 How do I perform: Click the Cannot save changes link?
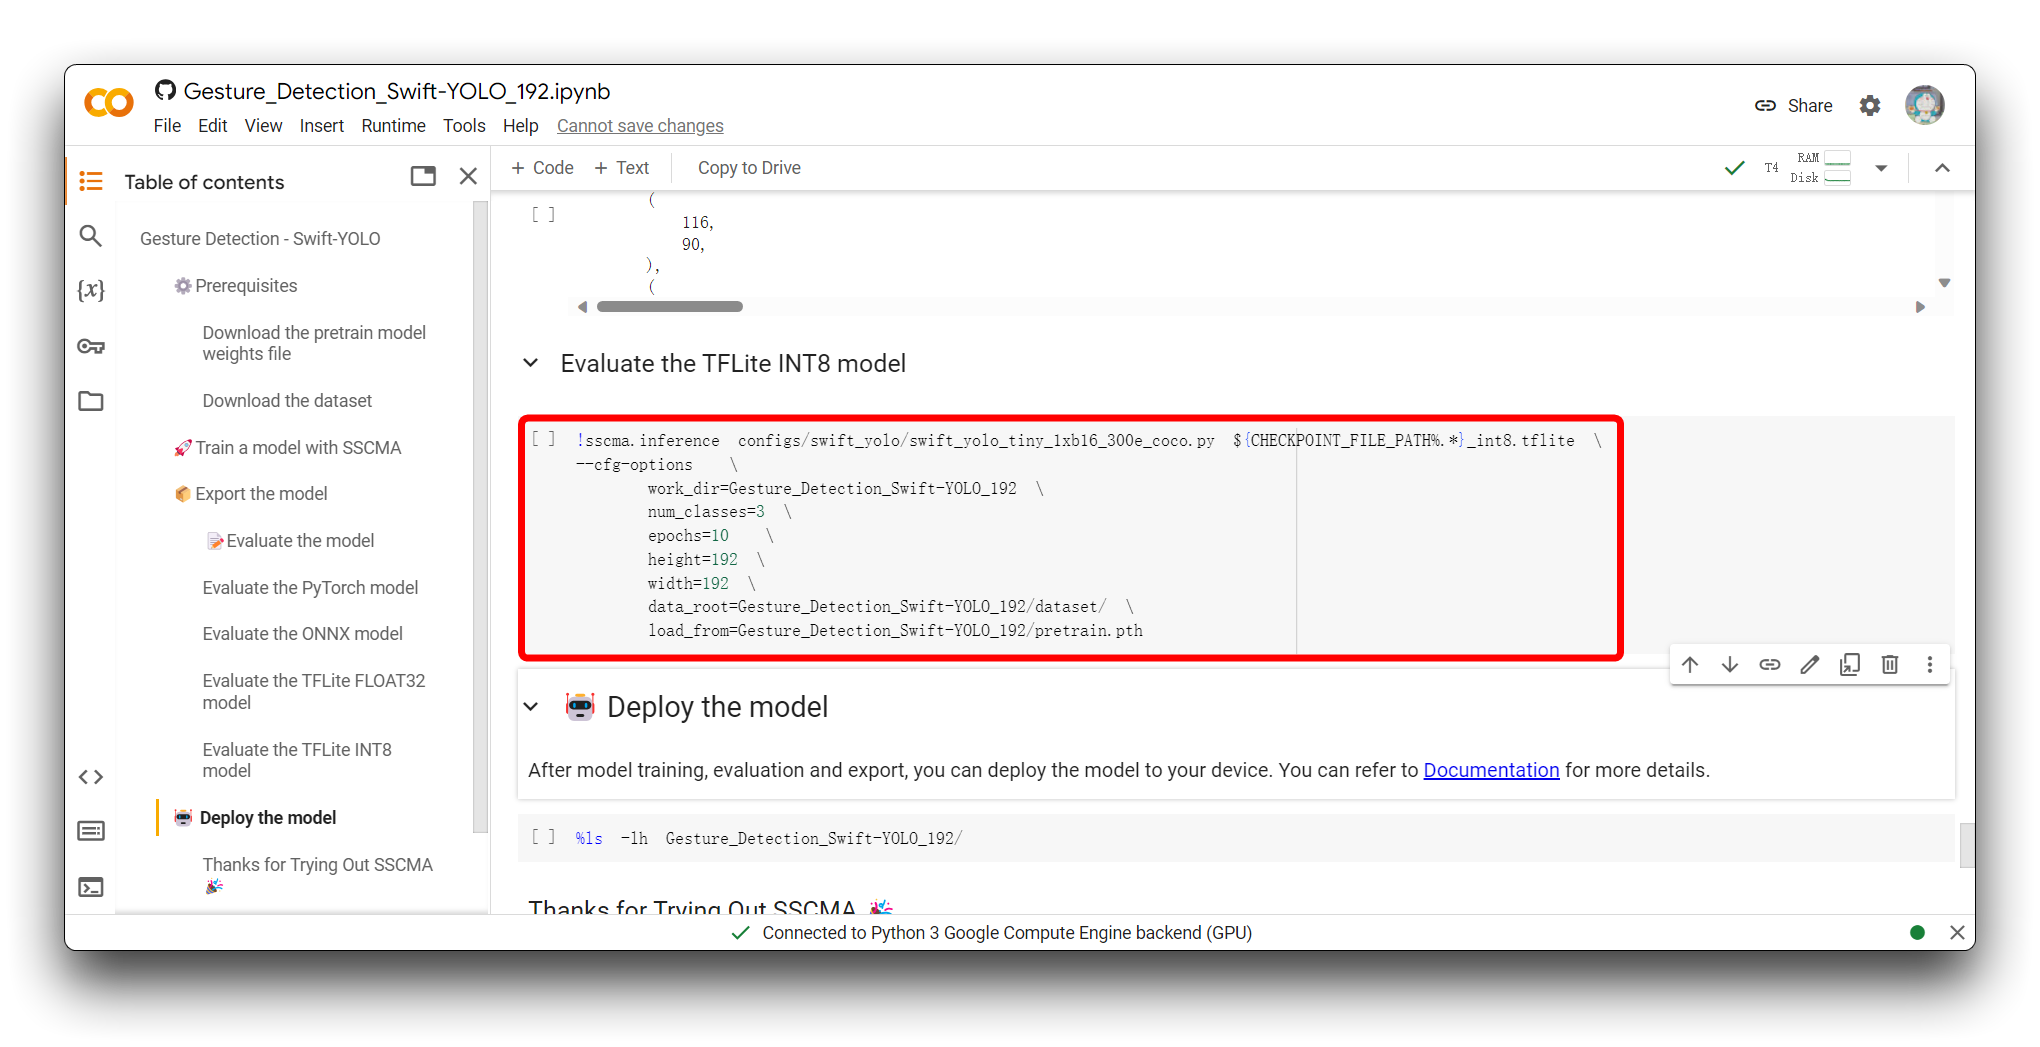[x=640, y=126]
